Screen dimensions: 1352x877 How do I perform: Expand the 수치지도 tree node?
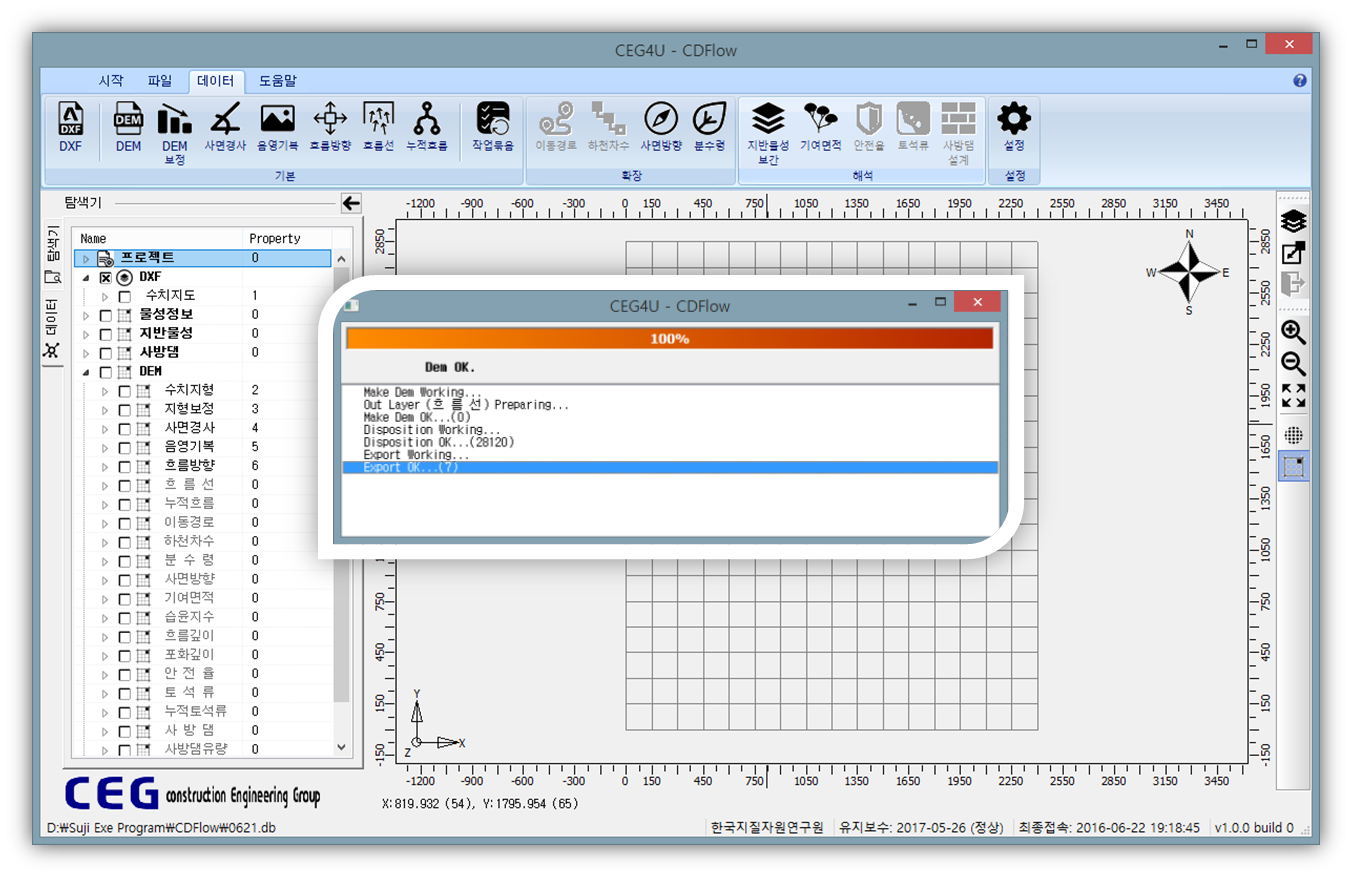(105, 296)
